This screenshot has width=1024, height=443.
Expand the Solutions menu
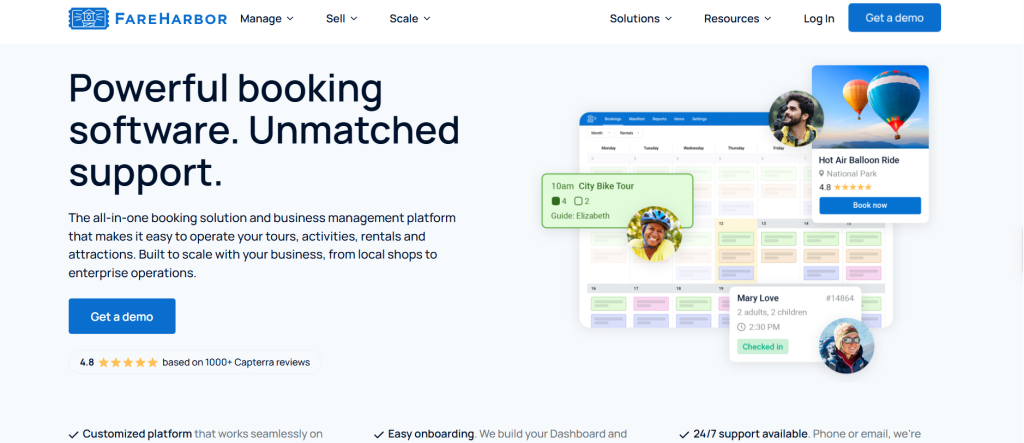[641, 18]
